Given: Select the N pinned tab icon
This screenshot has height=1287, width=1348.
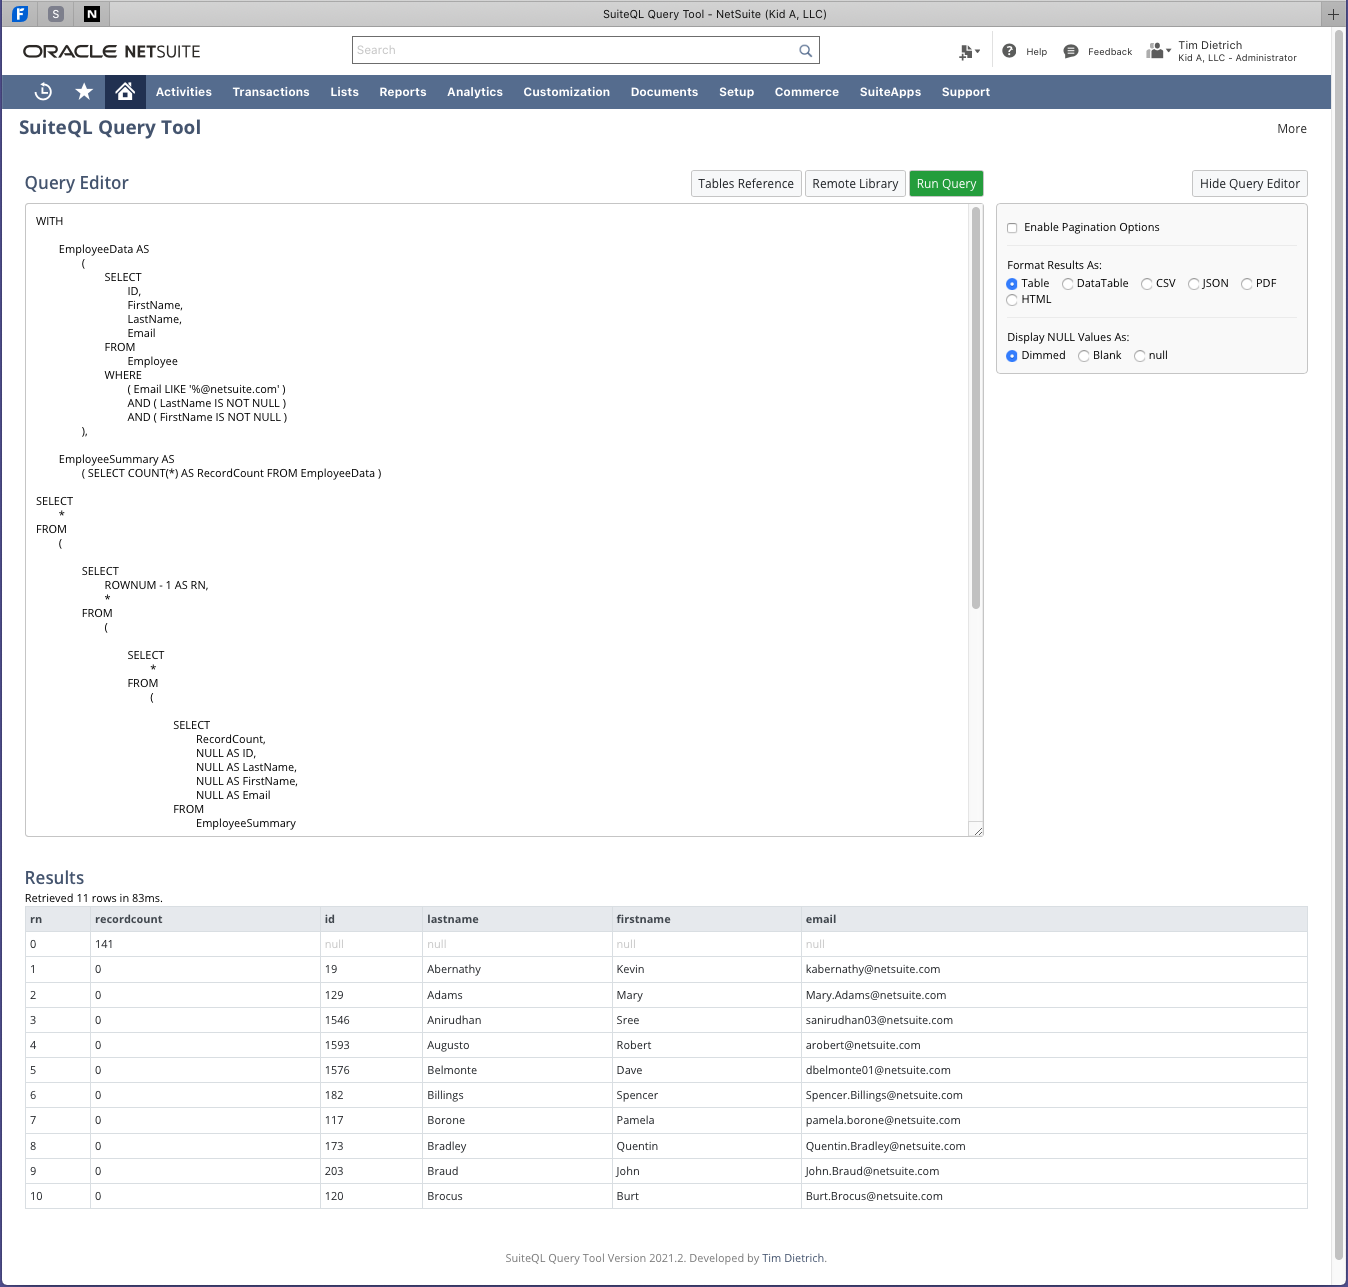Looking at the screenshot, I should pos(92,14).
